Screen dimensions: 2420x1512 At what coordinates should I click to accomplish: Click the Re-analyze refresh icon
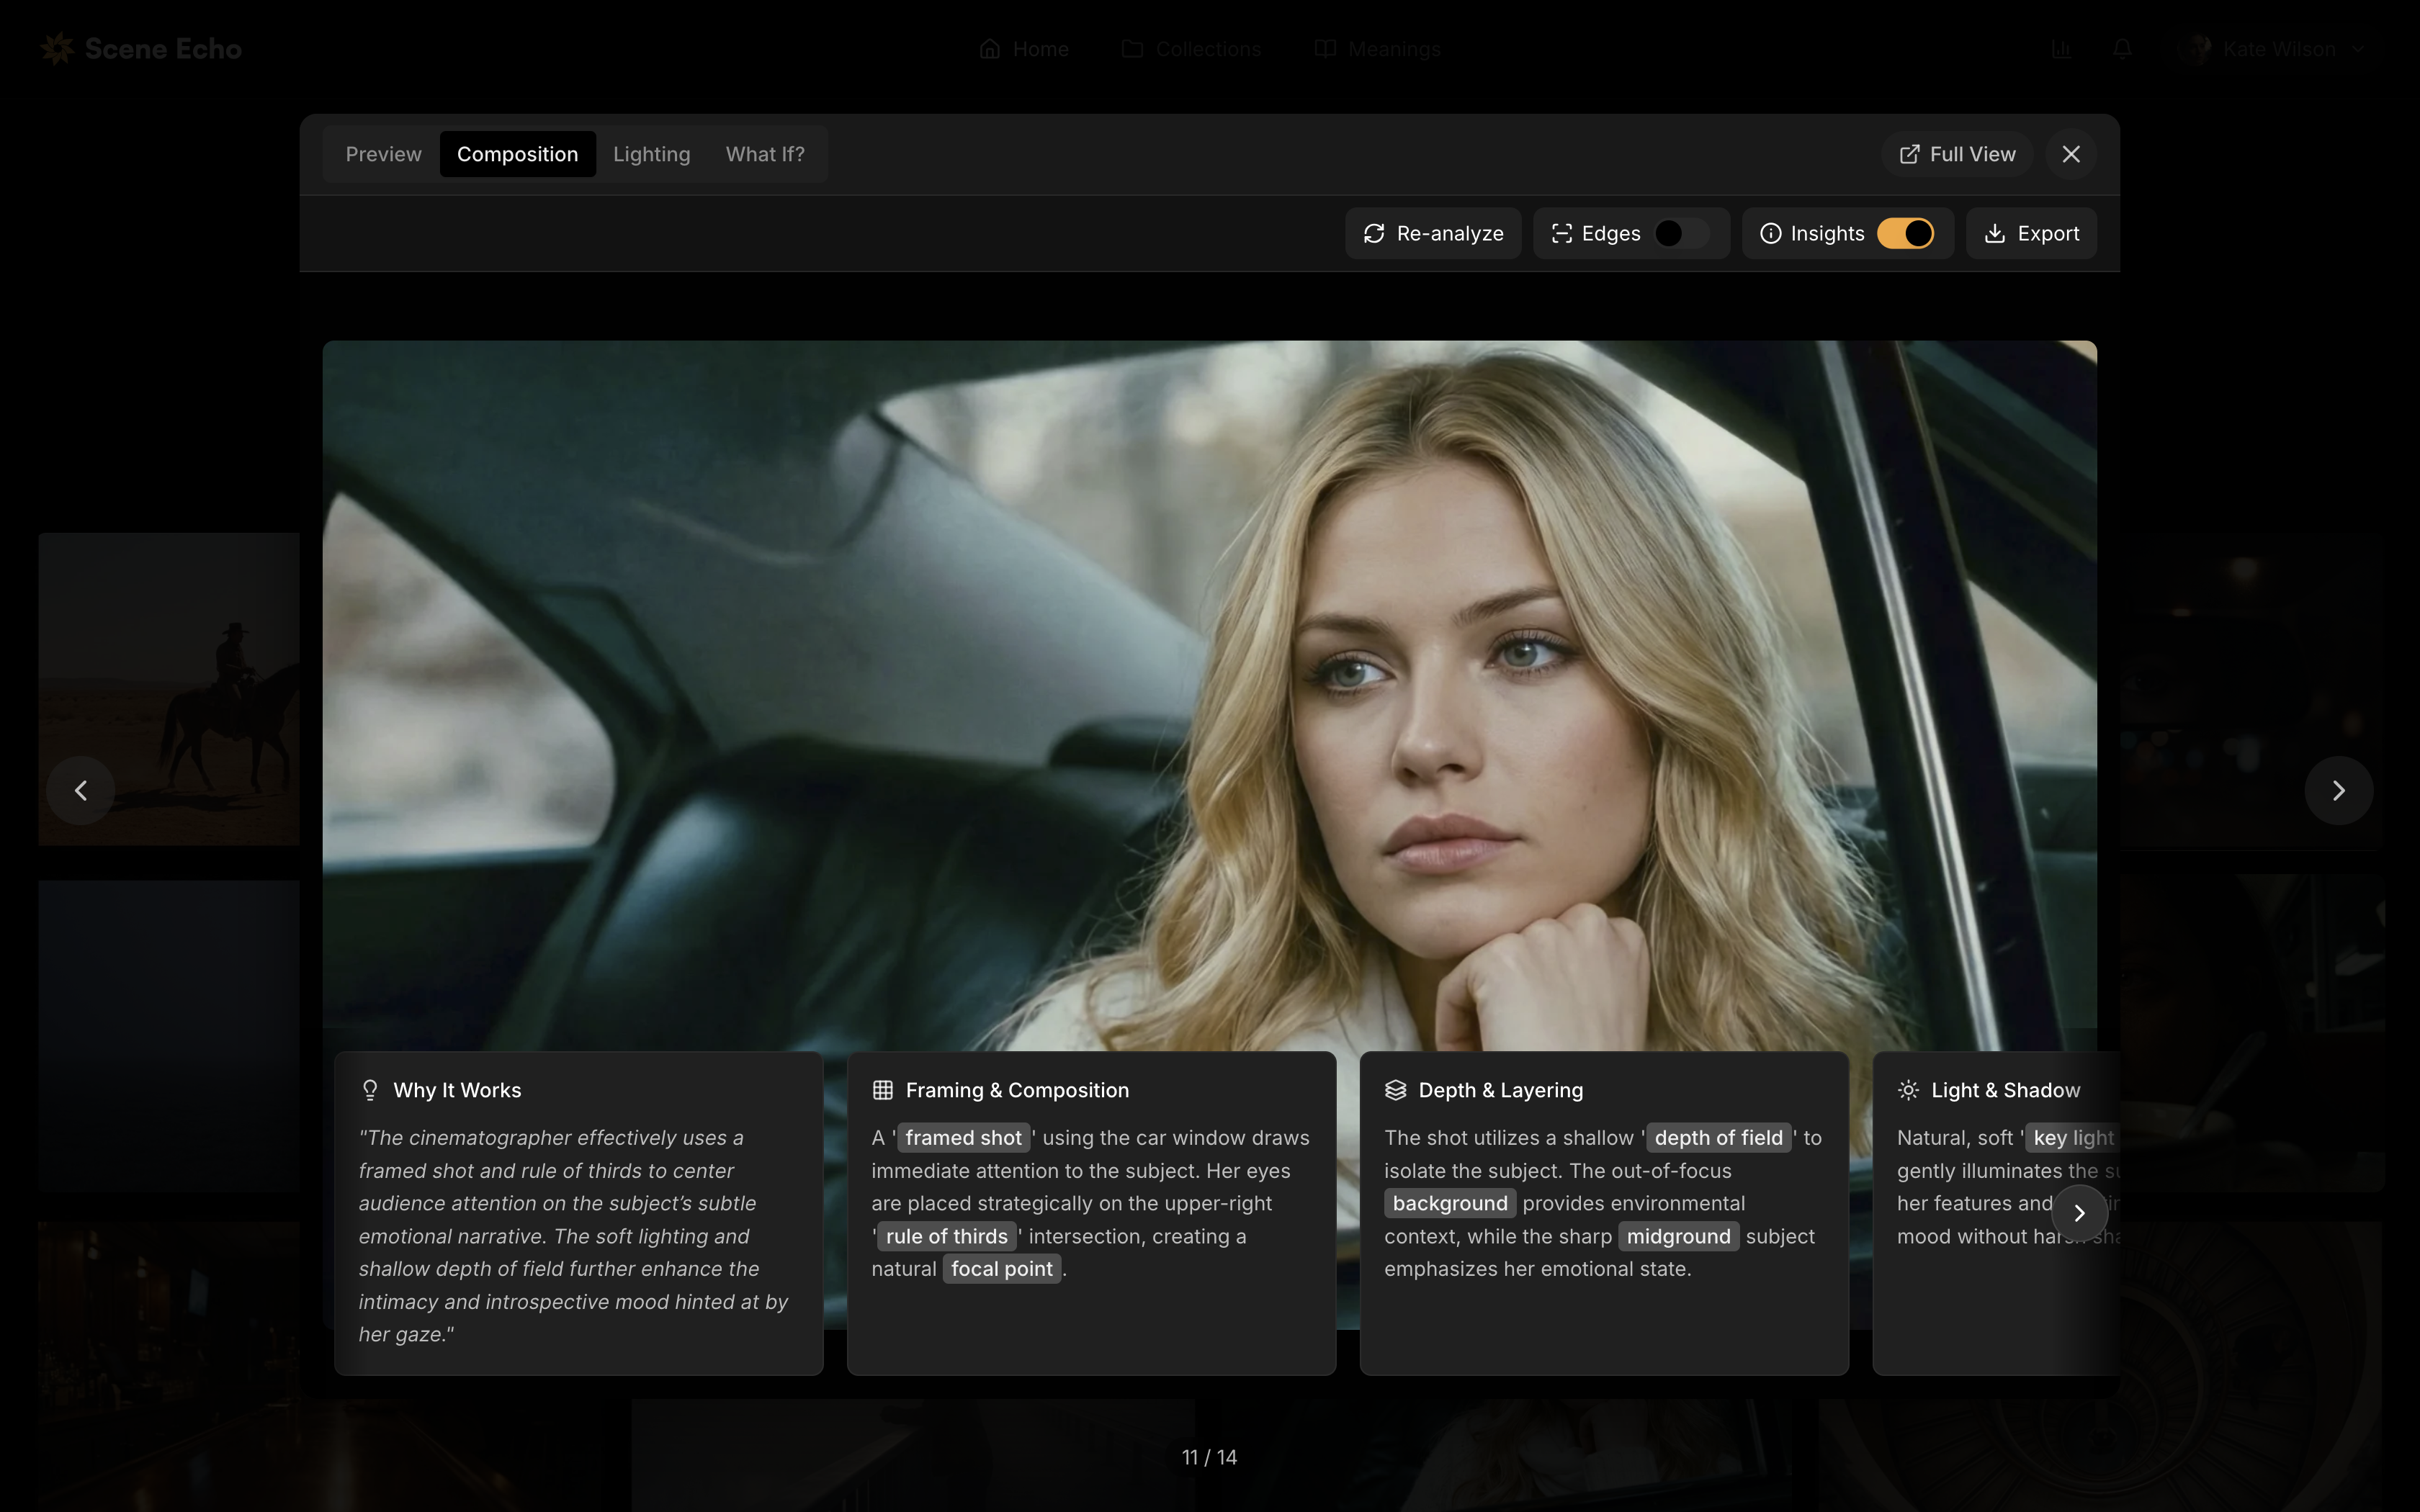pyautogui.click(x=1374, y=233)
